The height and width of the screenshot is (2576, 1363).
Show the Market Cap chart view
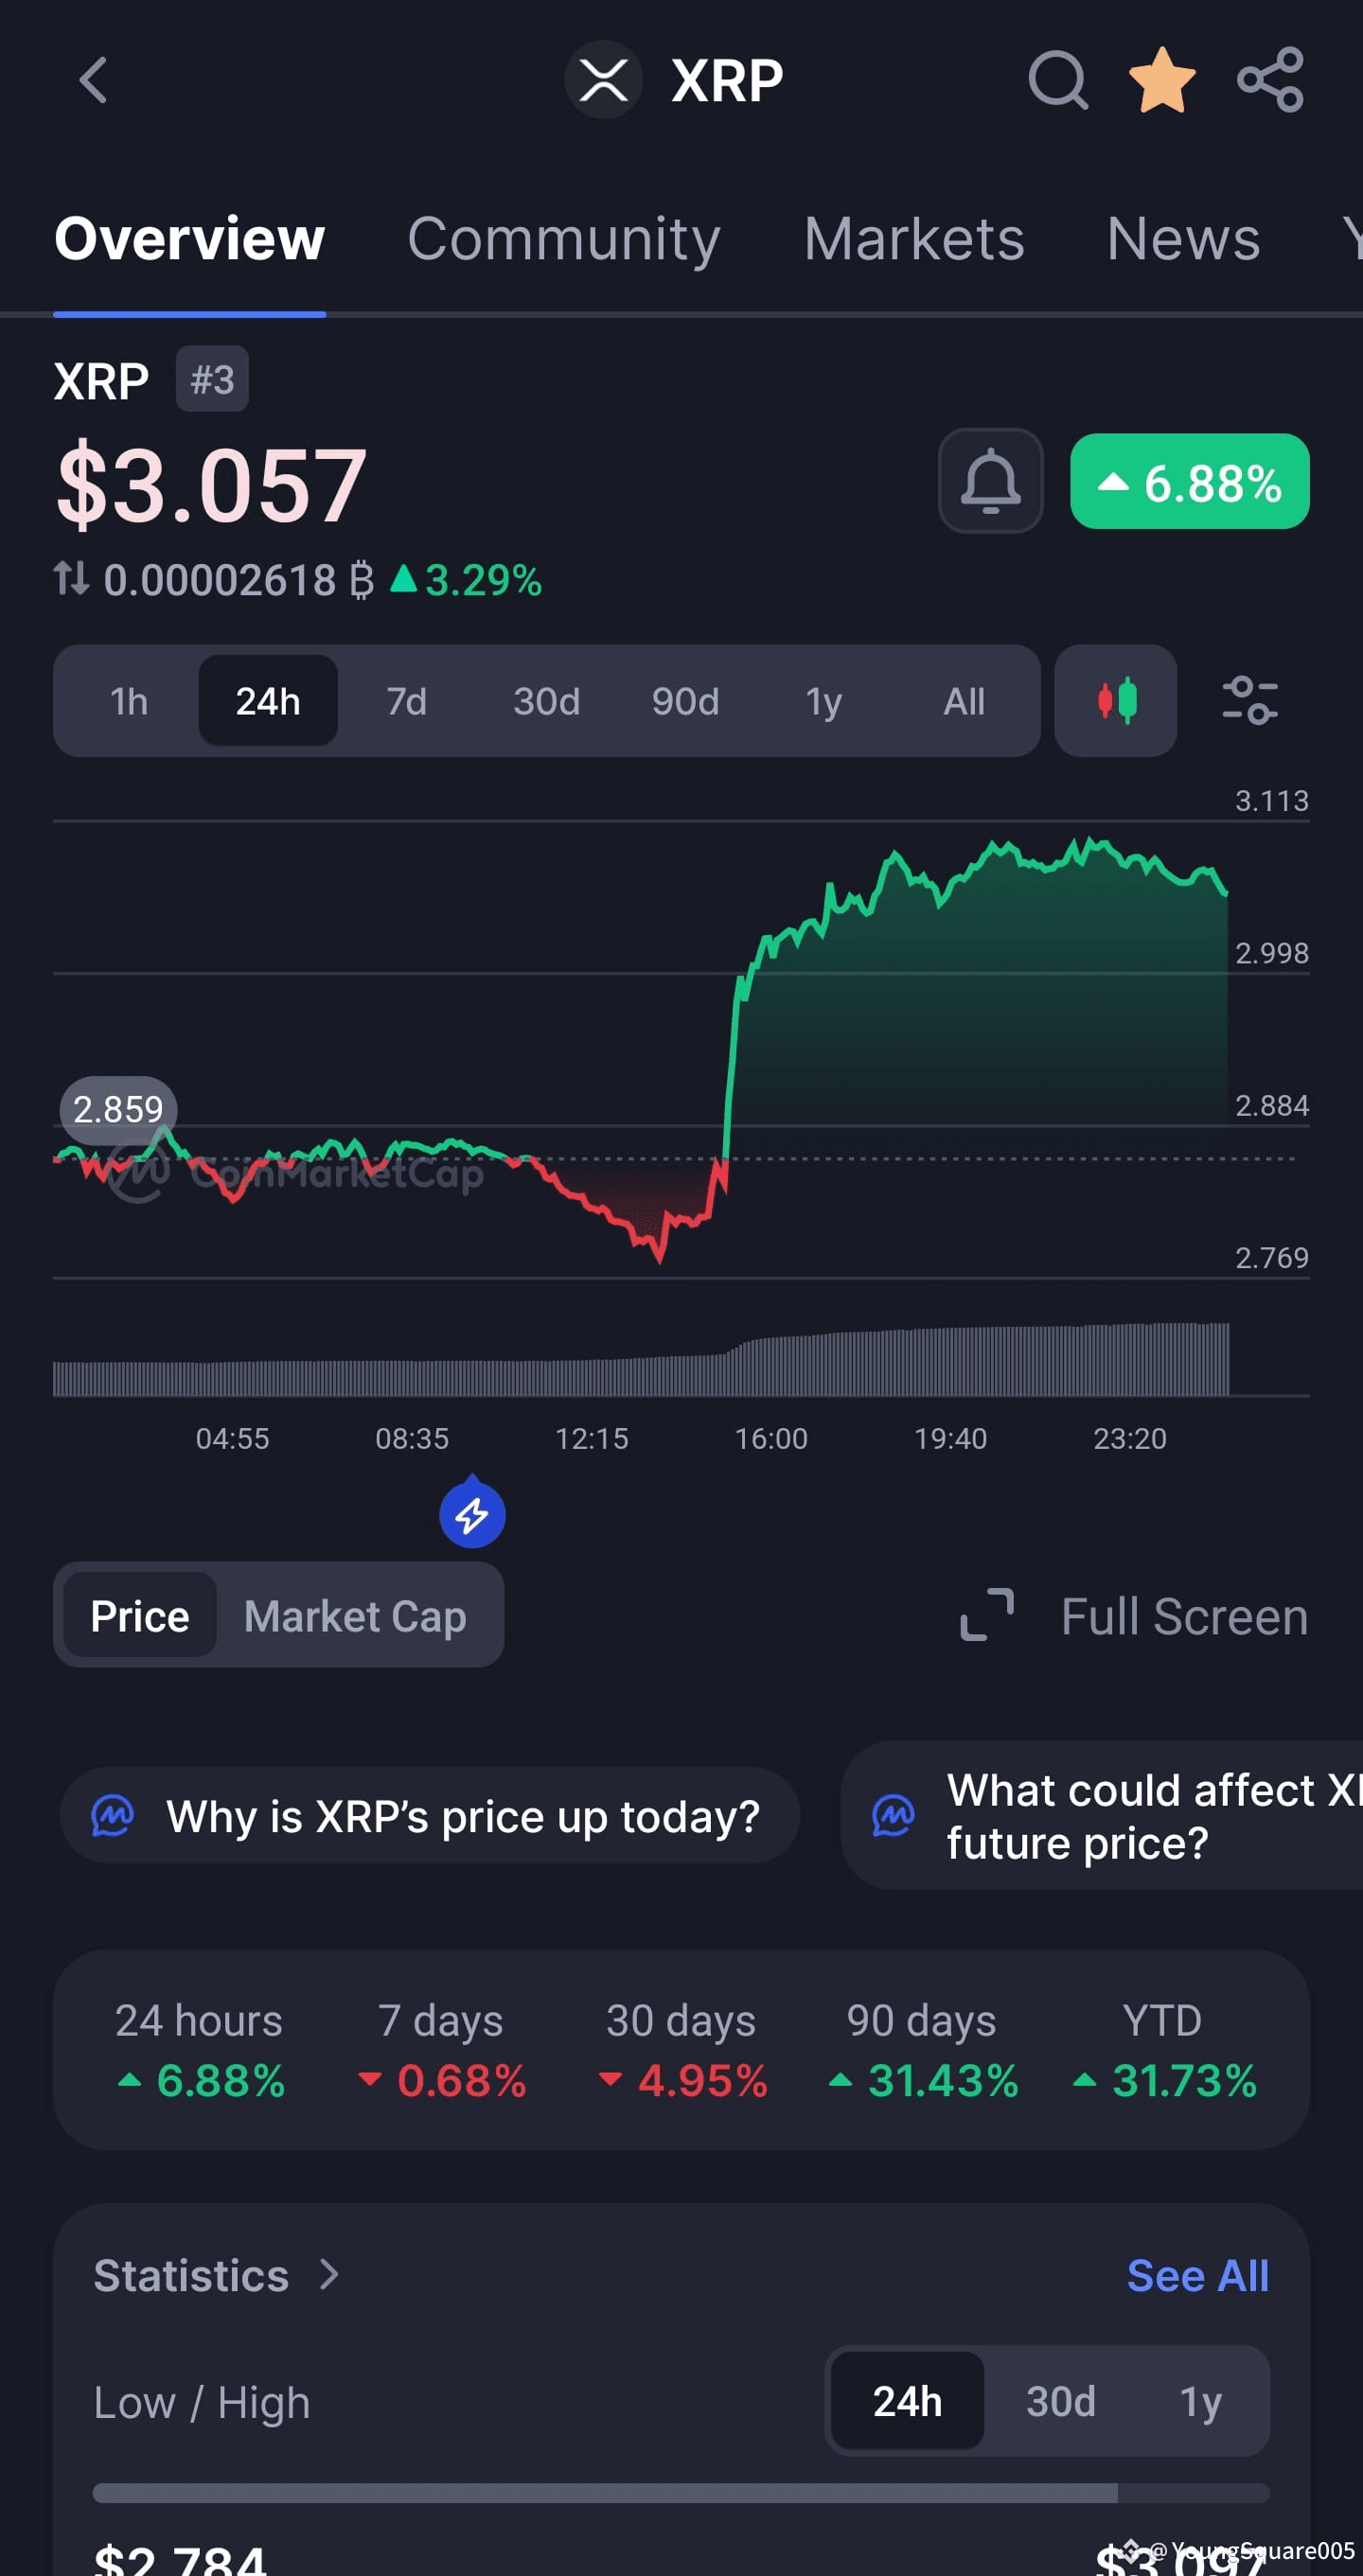coord(355,1615)
